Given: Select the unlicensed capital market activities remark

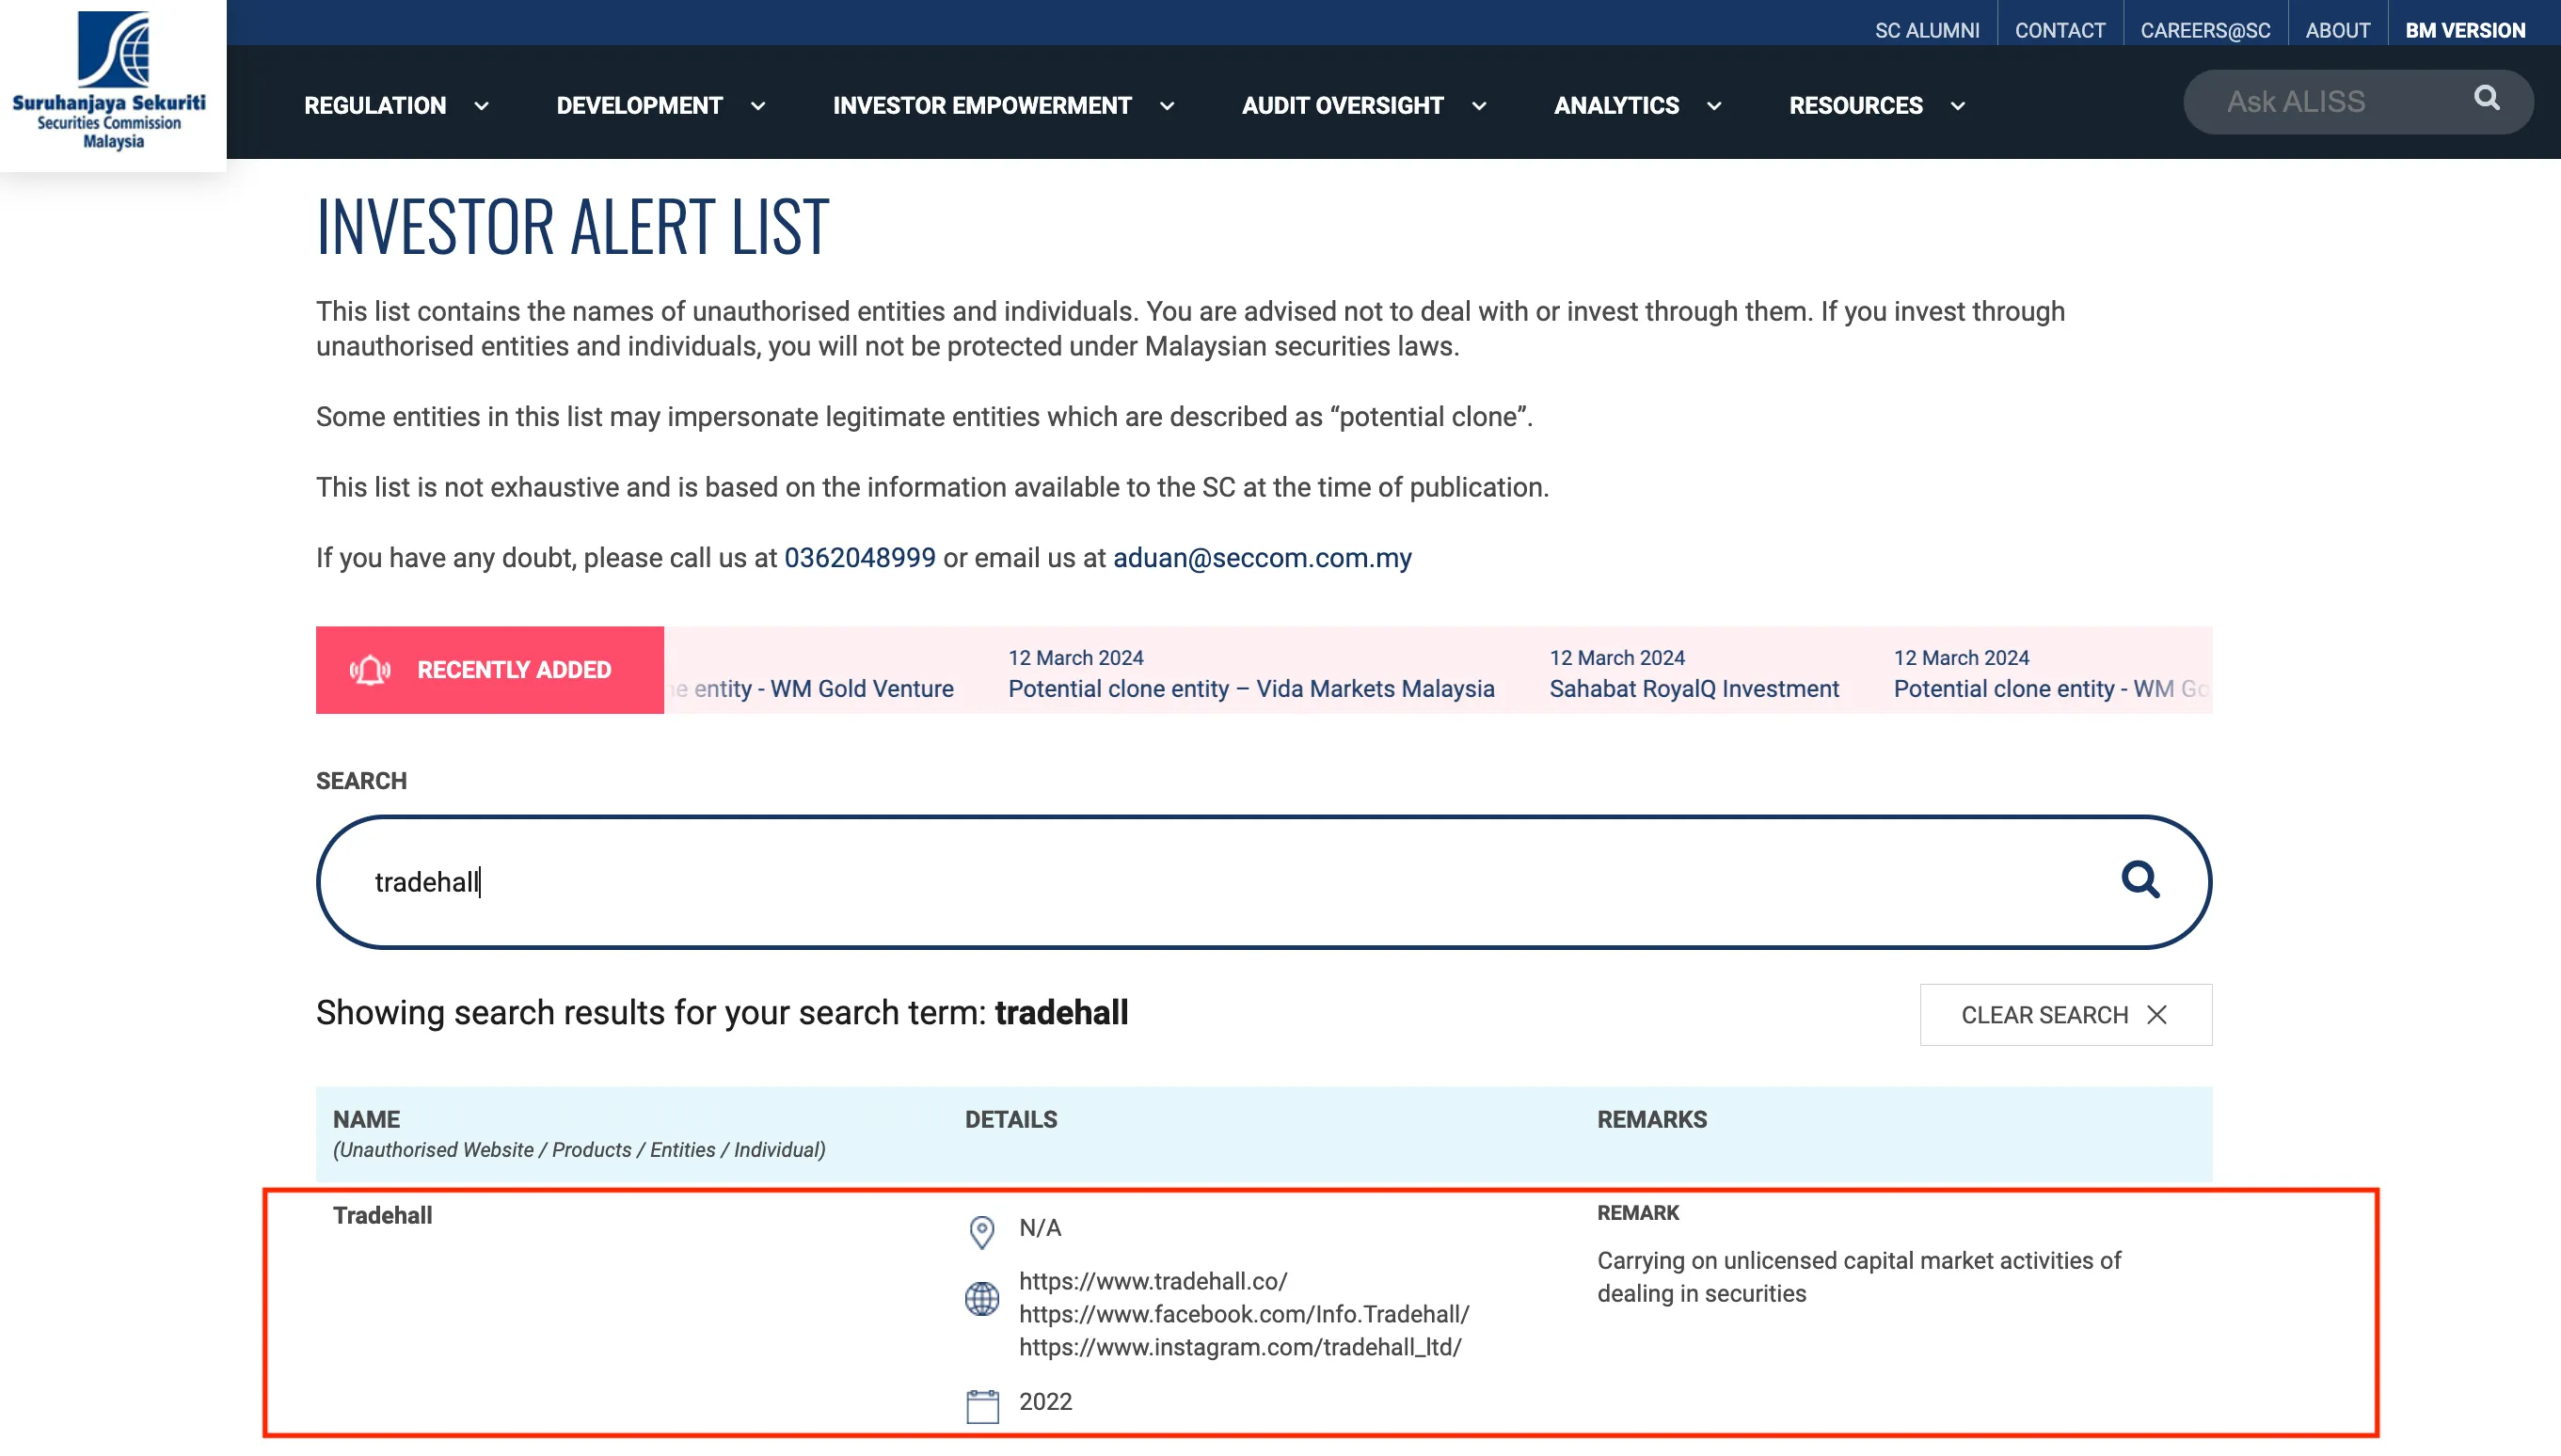Looking at the screenshot, I should coord(1859,1277).
